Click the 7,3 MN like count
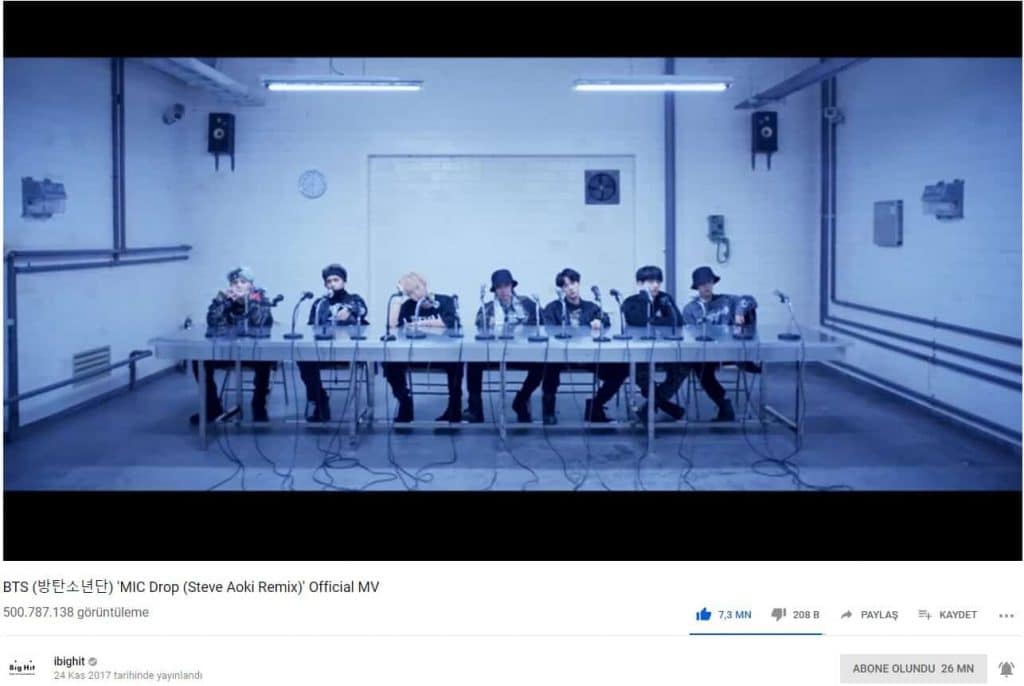This screenshot has width=1024, height=686. point(735,615)
